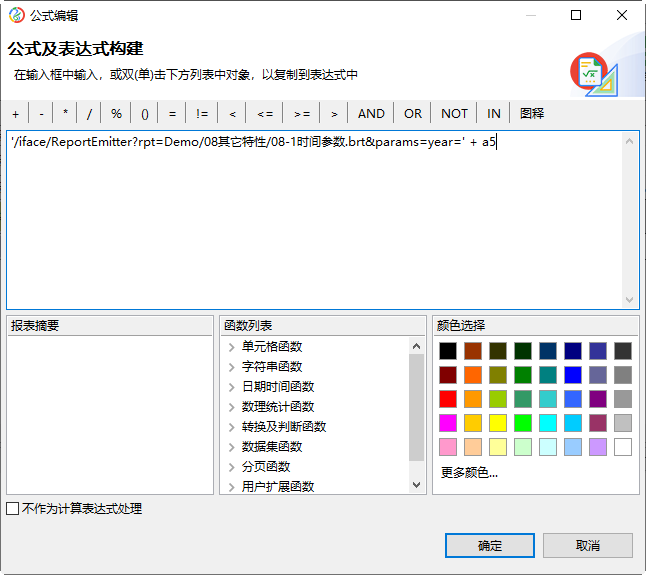Click the division slash operator
646x575 pixels.
click(90, 114)
